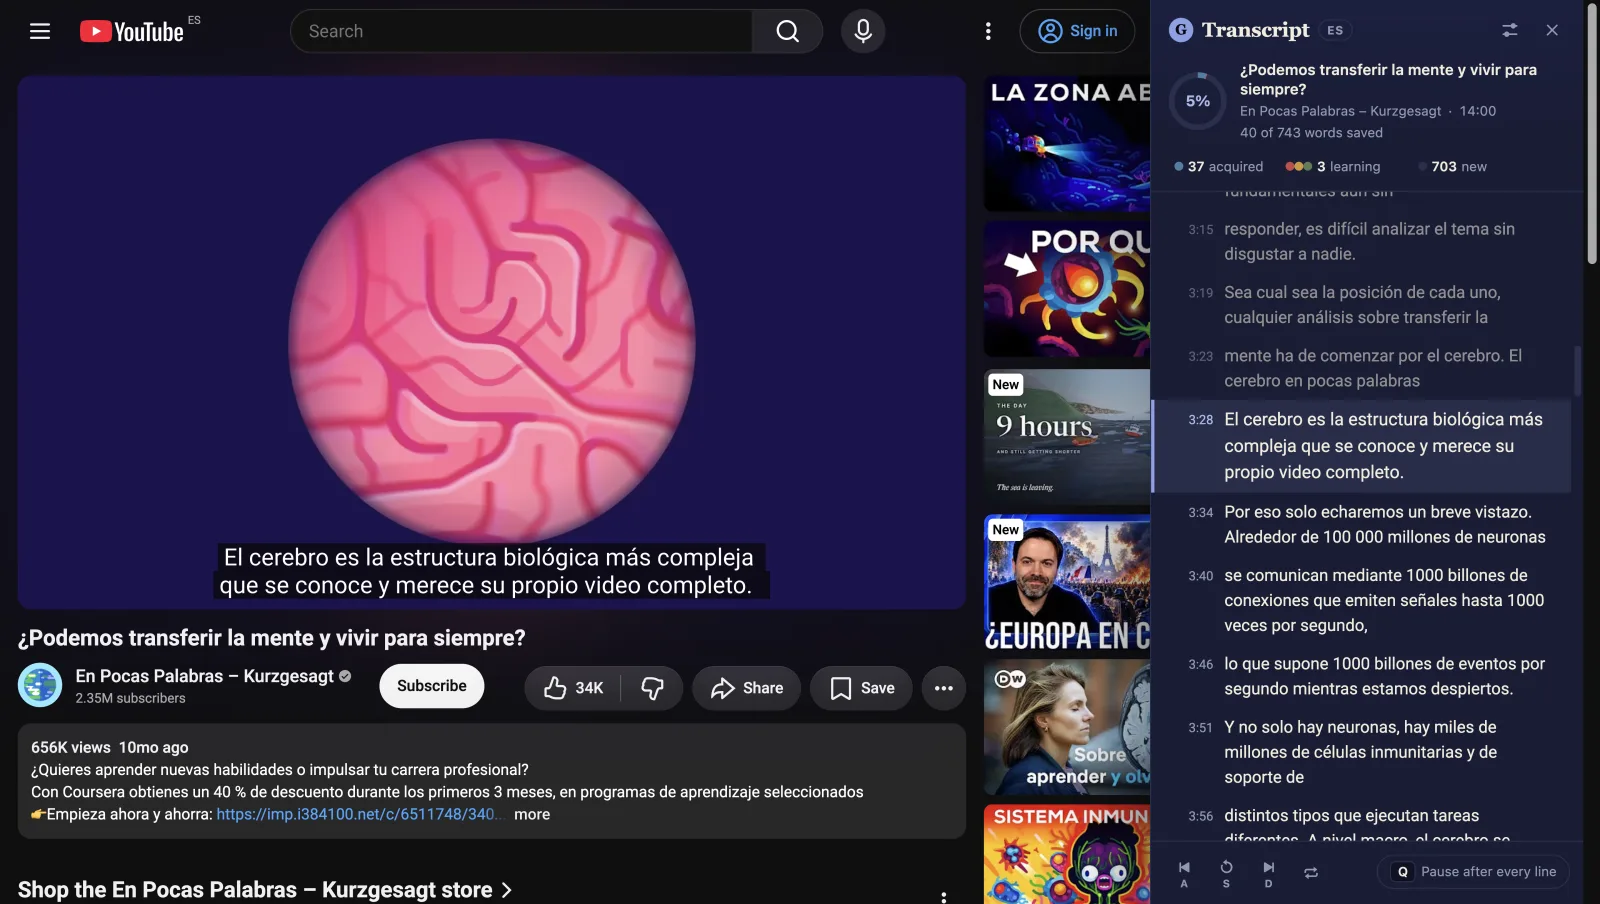Save the video to a playlist
This screenshot has width=1600, height=904.
862,688
